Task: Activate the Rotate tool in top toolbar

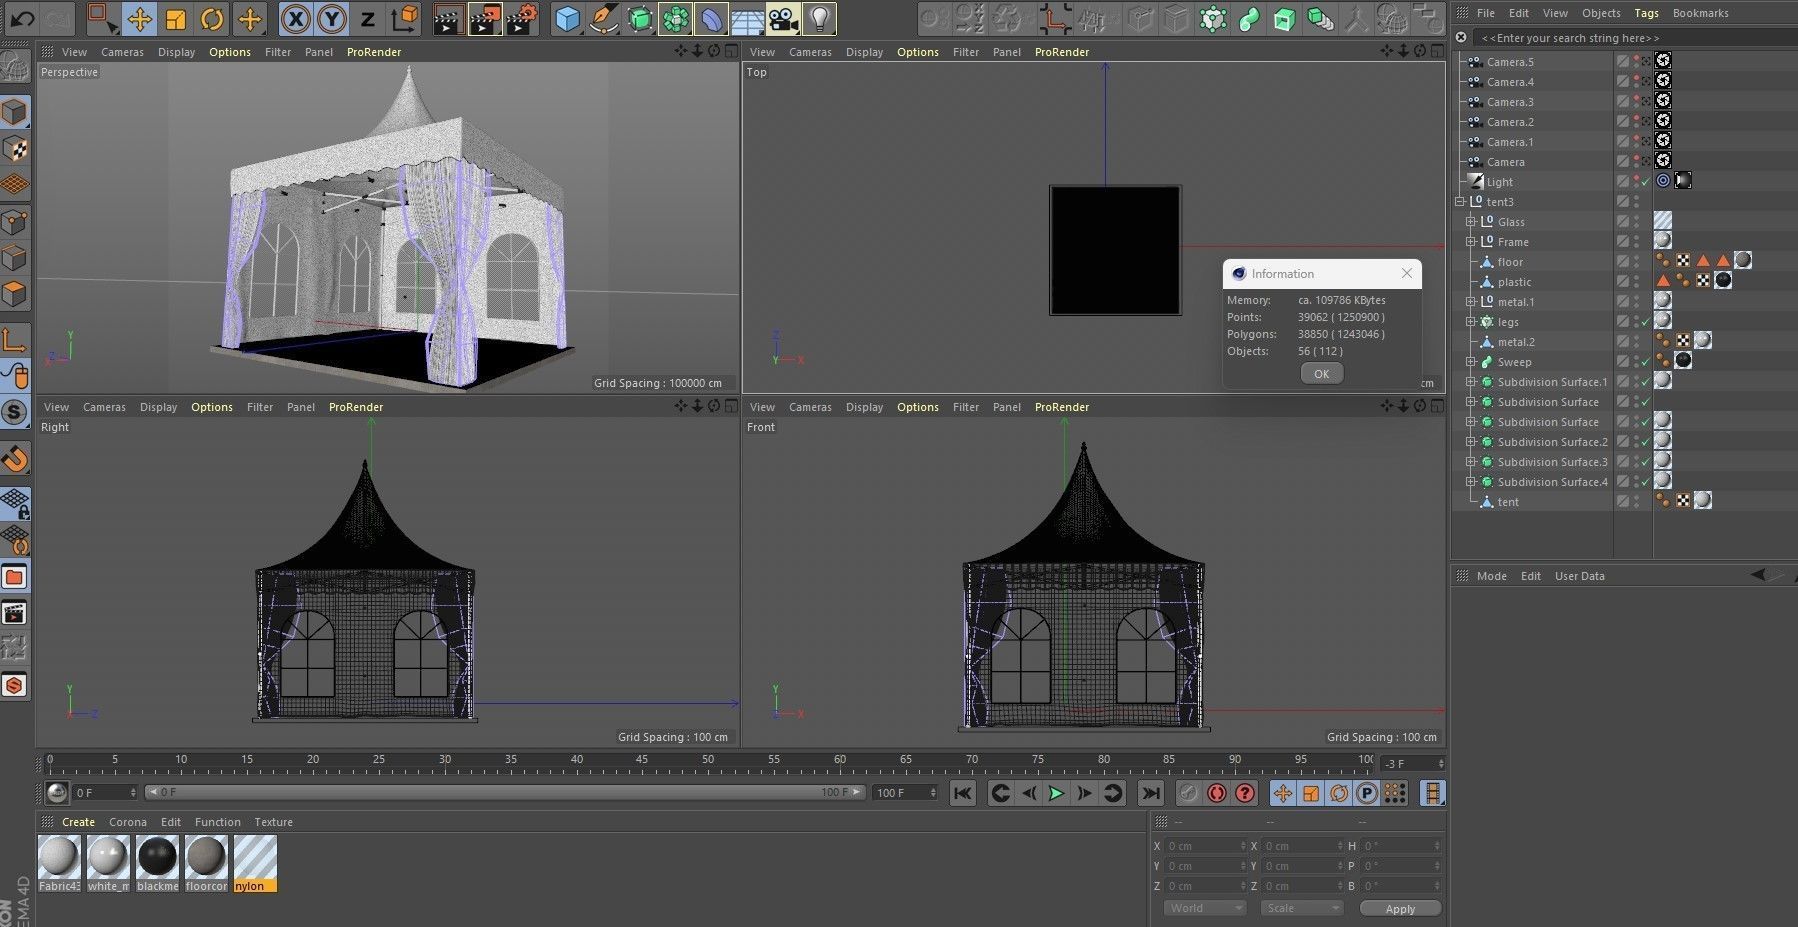Action: (x=211, y=19)
